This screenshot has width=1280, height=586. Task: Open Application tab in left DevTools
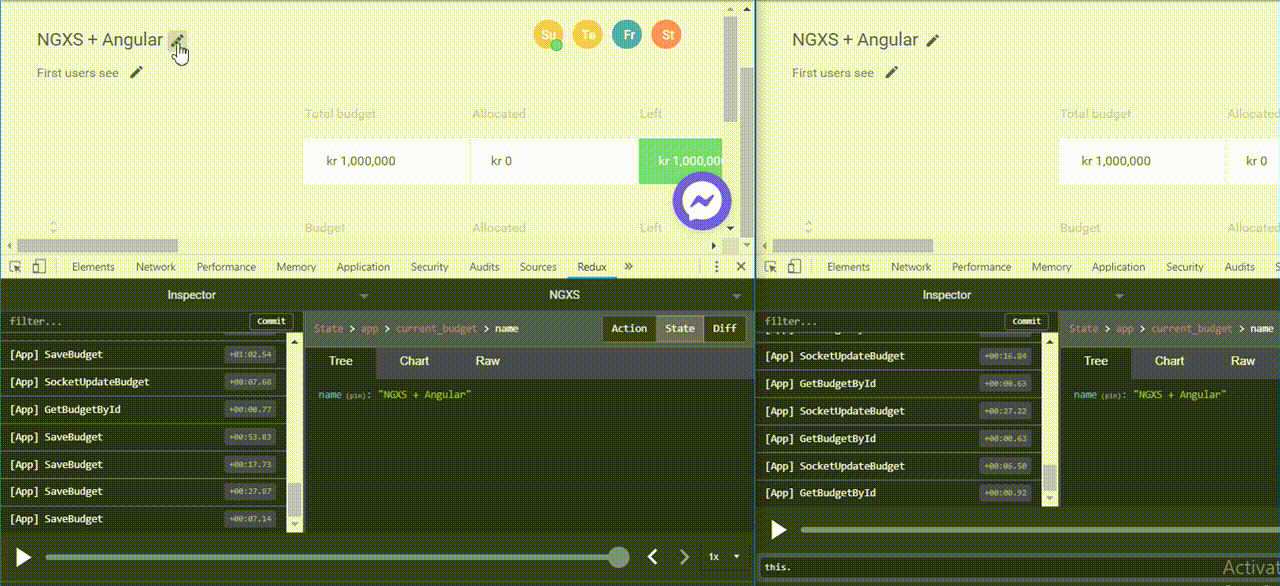coord(363,267)
